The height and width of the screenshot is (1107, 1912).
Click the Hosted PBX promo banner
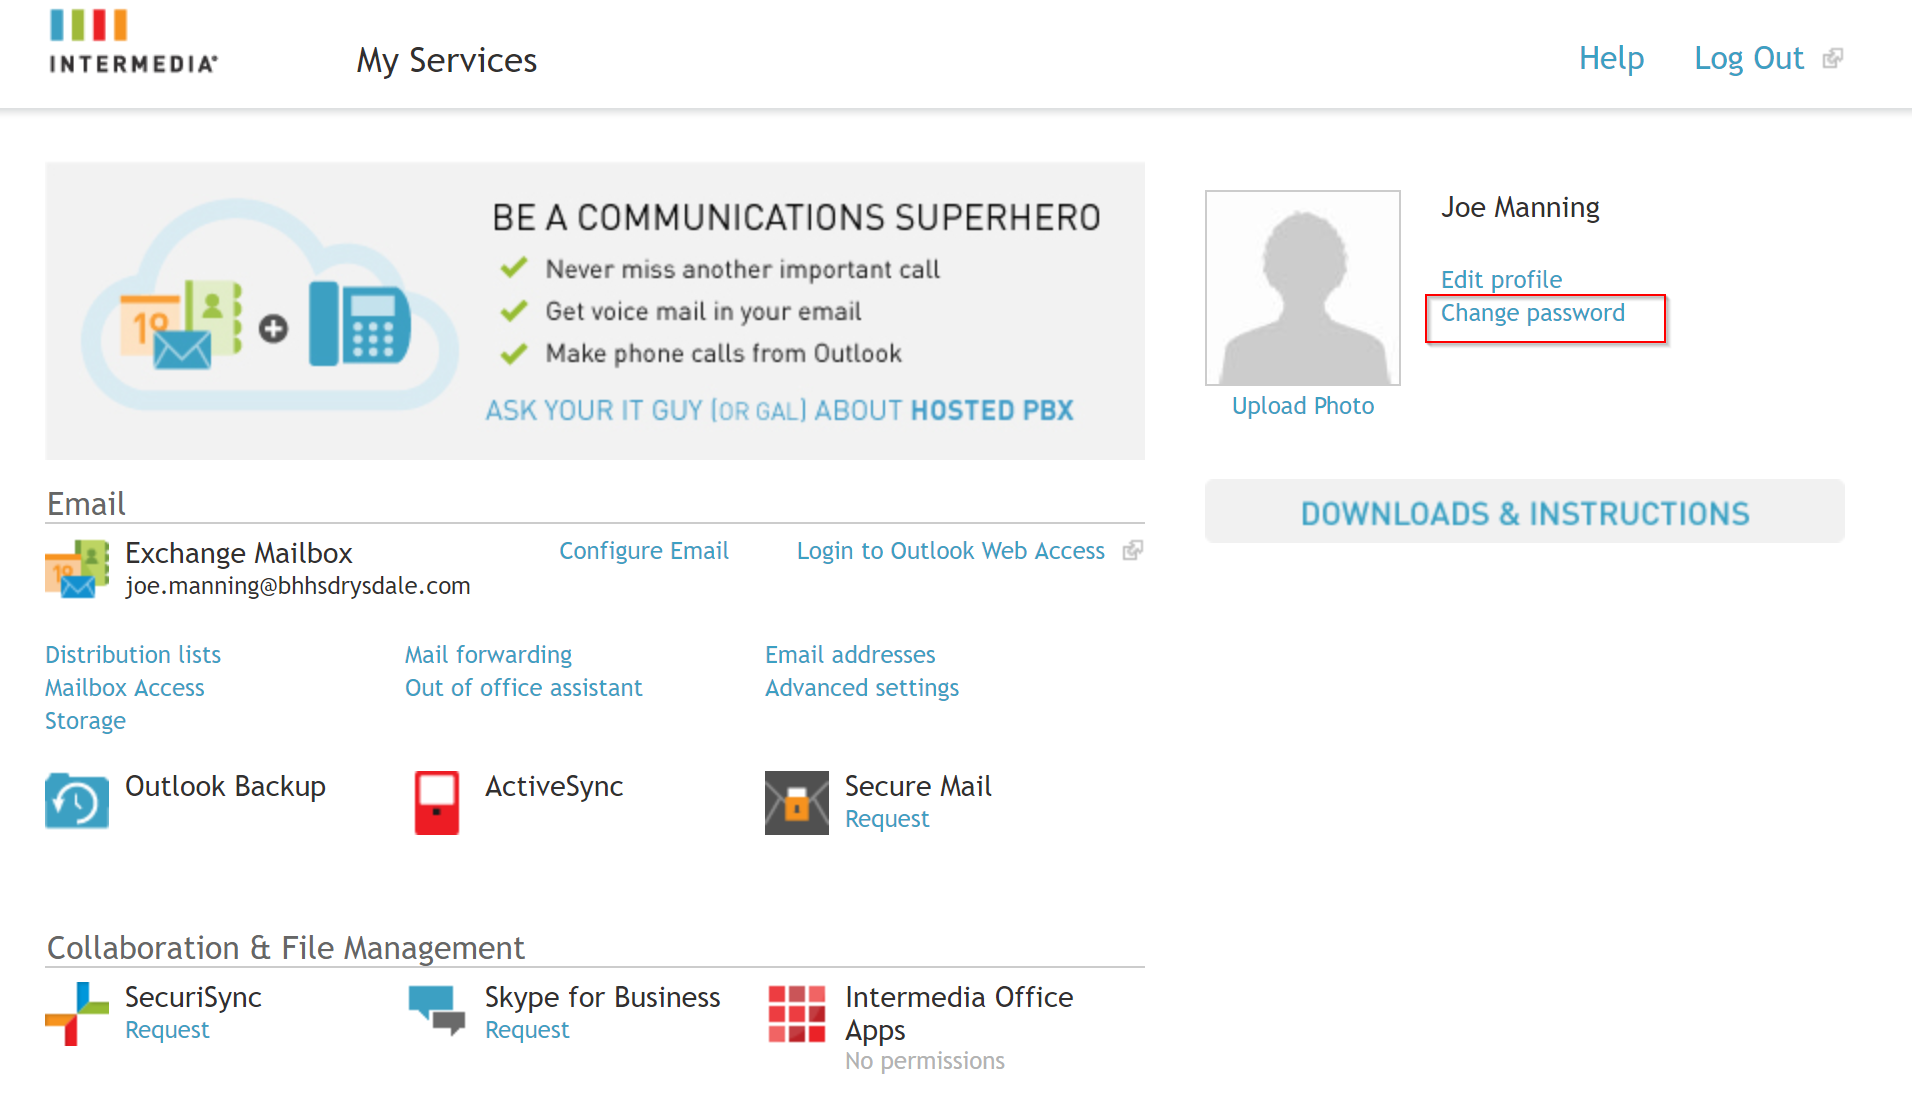point(595,311)
